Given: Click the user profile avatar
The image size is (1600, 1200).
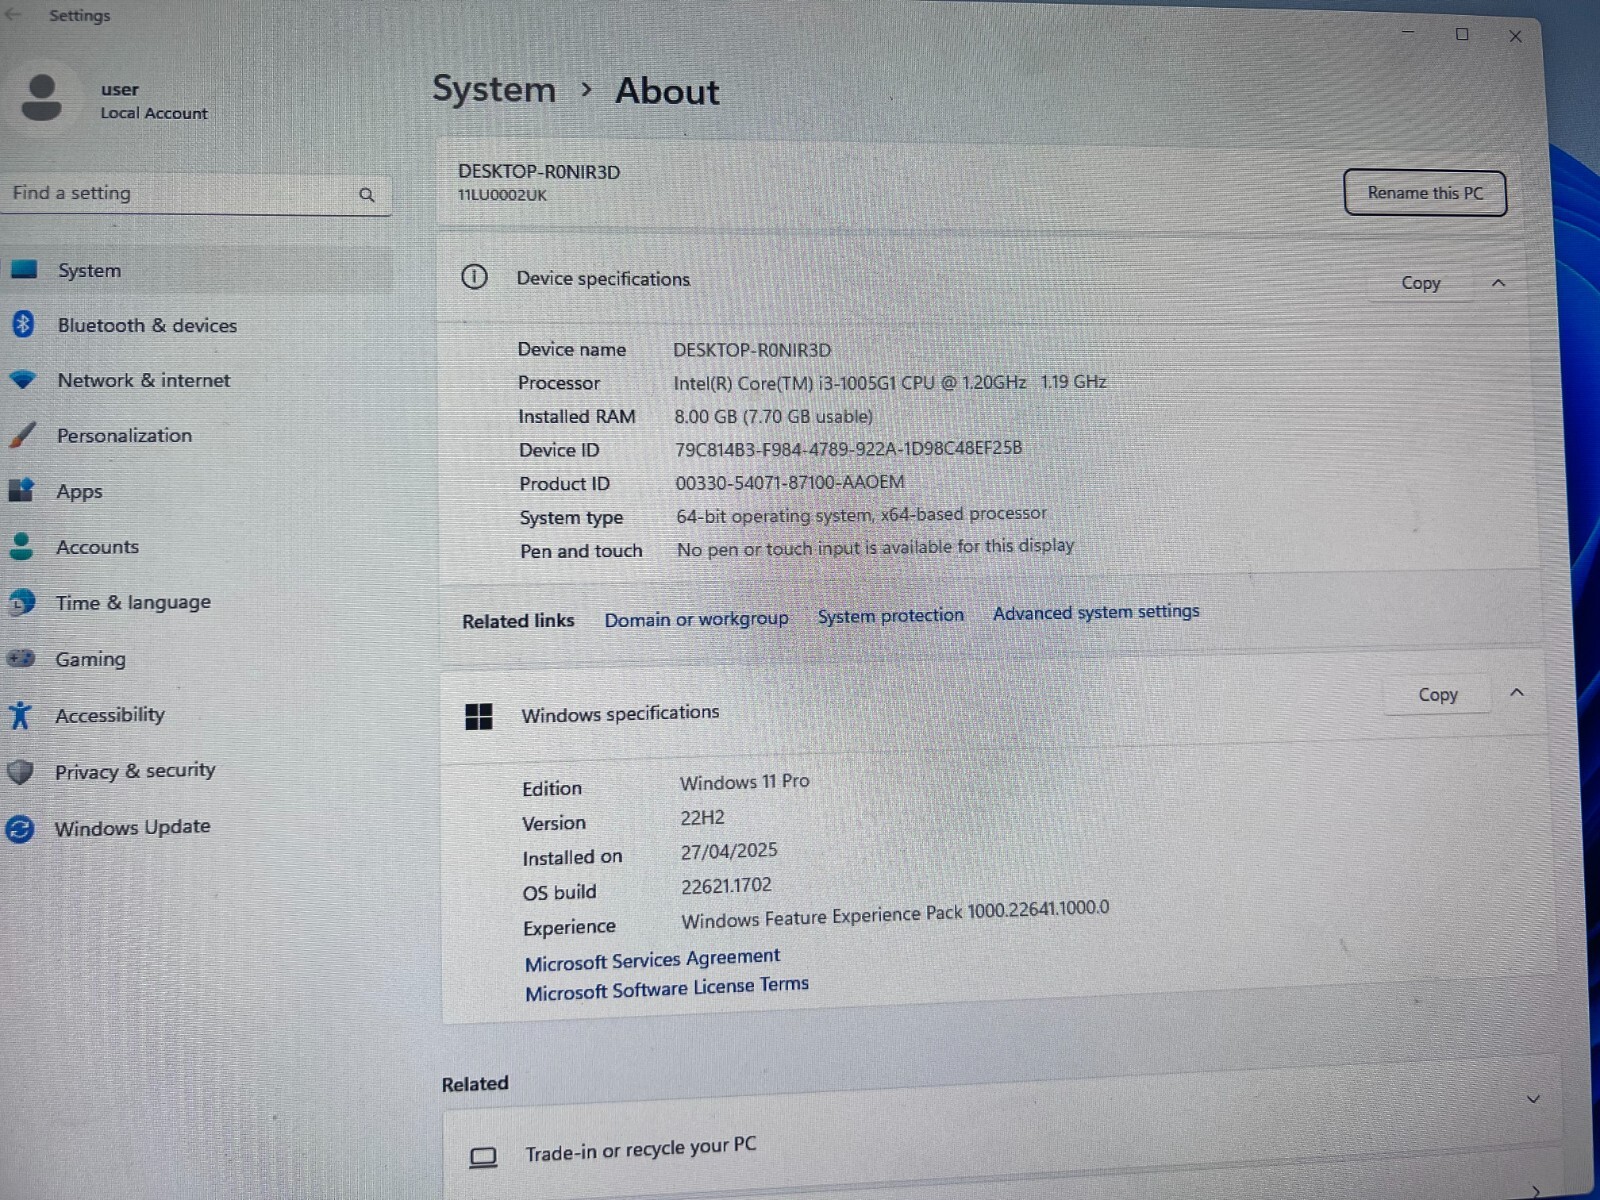Looking at the screenshot, I should click(41, 98).
